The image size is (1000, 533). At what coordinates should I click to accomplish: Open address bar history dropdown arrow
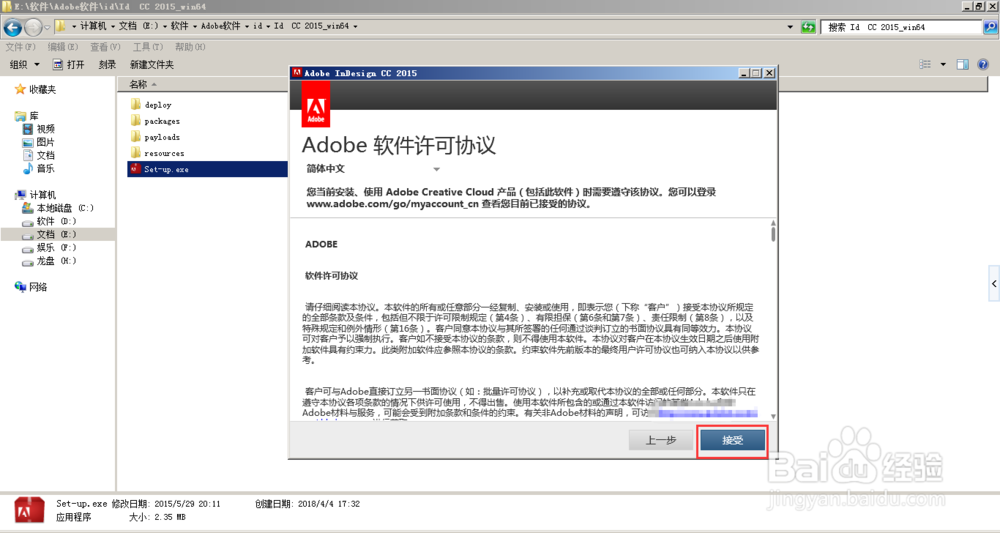(x=790, y=27)
